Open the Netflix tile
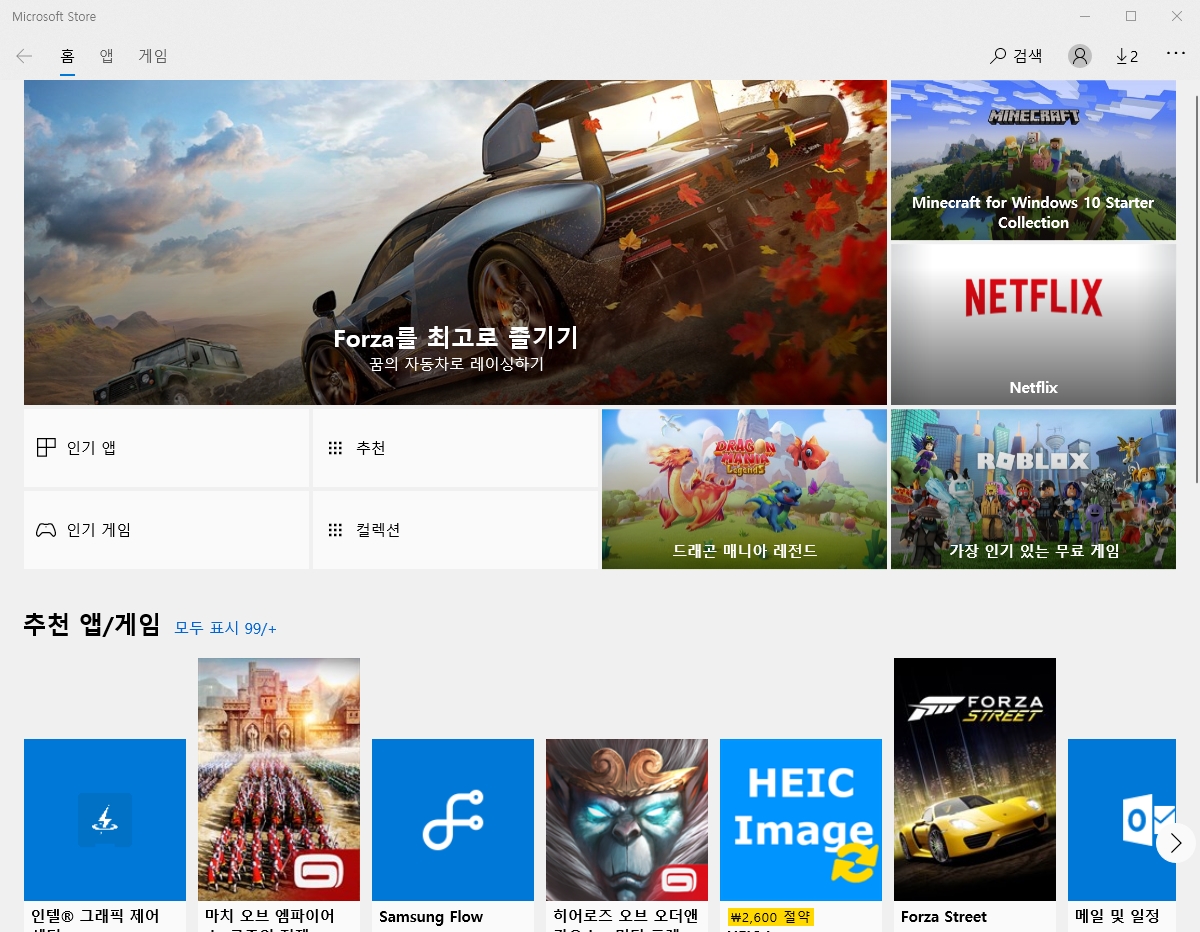This screenshot has width=1200, height=932. pos(1033,324)
